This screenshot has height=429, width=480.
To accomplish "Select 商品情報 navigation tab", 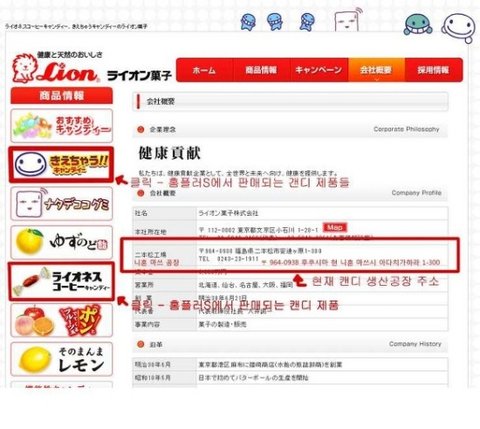I will pyautogui.click(x=262, y=70).
